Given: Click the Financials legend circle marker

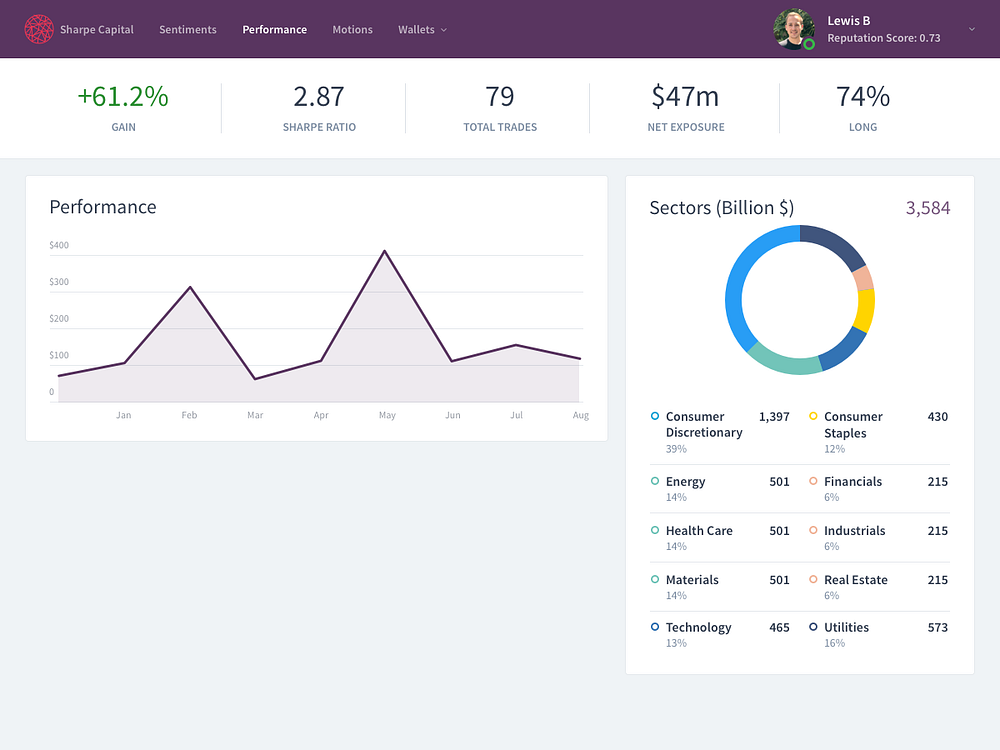Looking at the screenshot, I should tap(813, 481).
